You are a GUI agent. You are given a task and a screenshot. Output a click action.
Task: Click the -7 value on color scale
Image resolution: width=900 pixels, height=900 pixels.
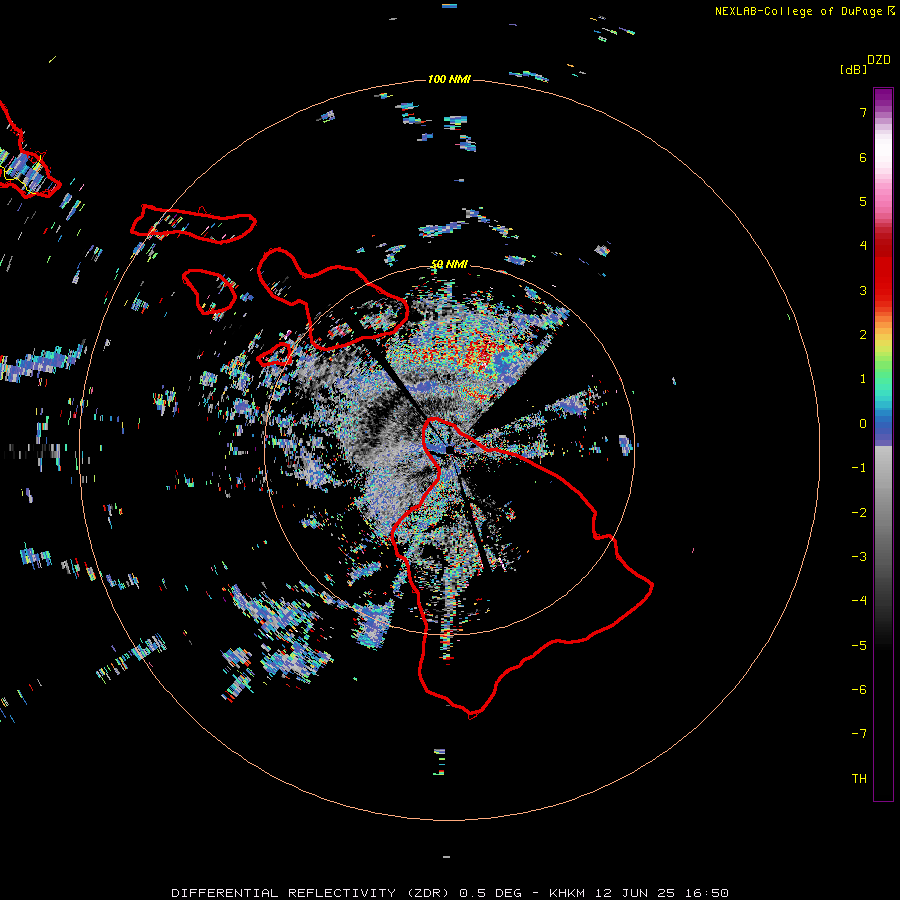859,734
